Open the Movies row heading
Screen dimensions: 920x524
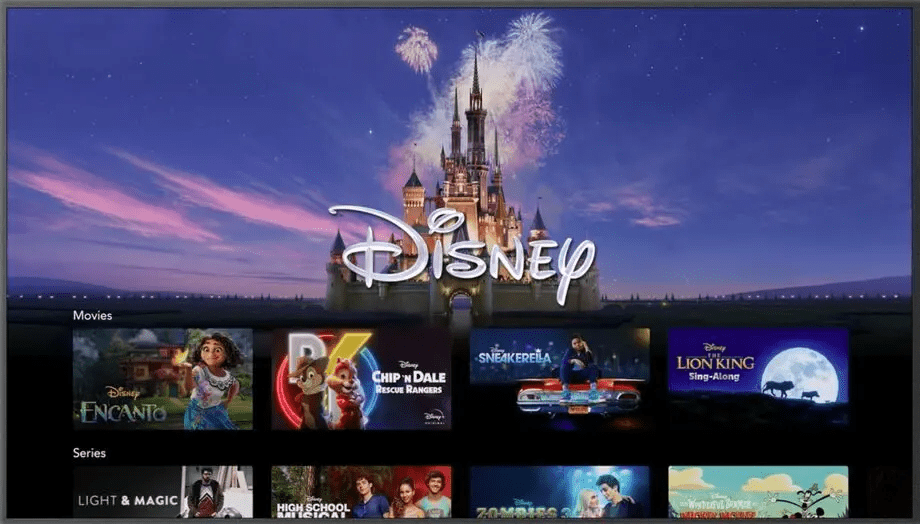[92, 315]
